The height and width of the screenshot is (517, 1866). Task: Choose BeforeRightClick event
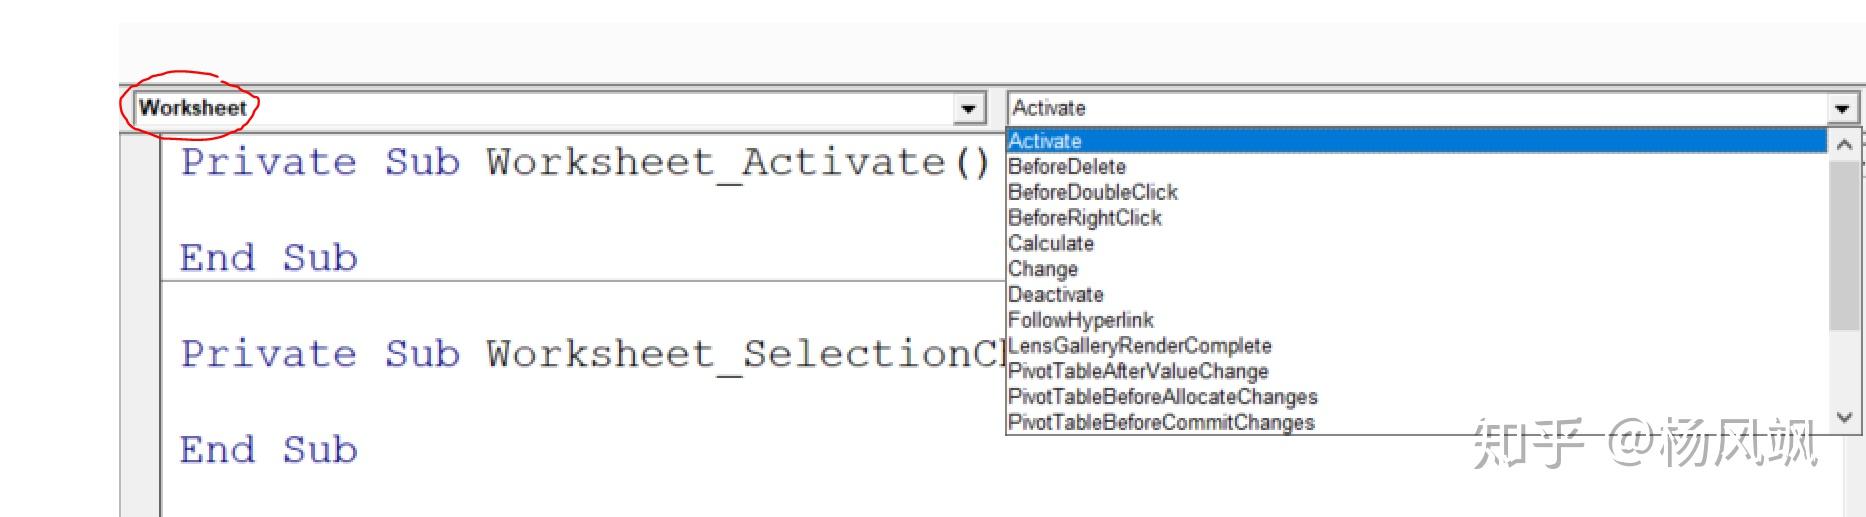coord(1085,218)
